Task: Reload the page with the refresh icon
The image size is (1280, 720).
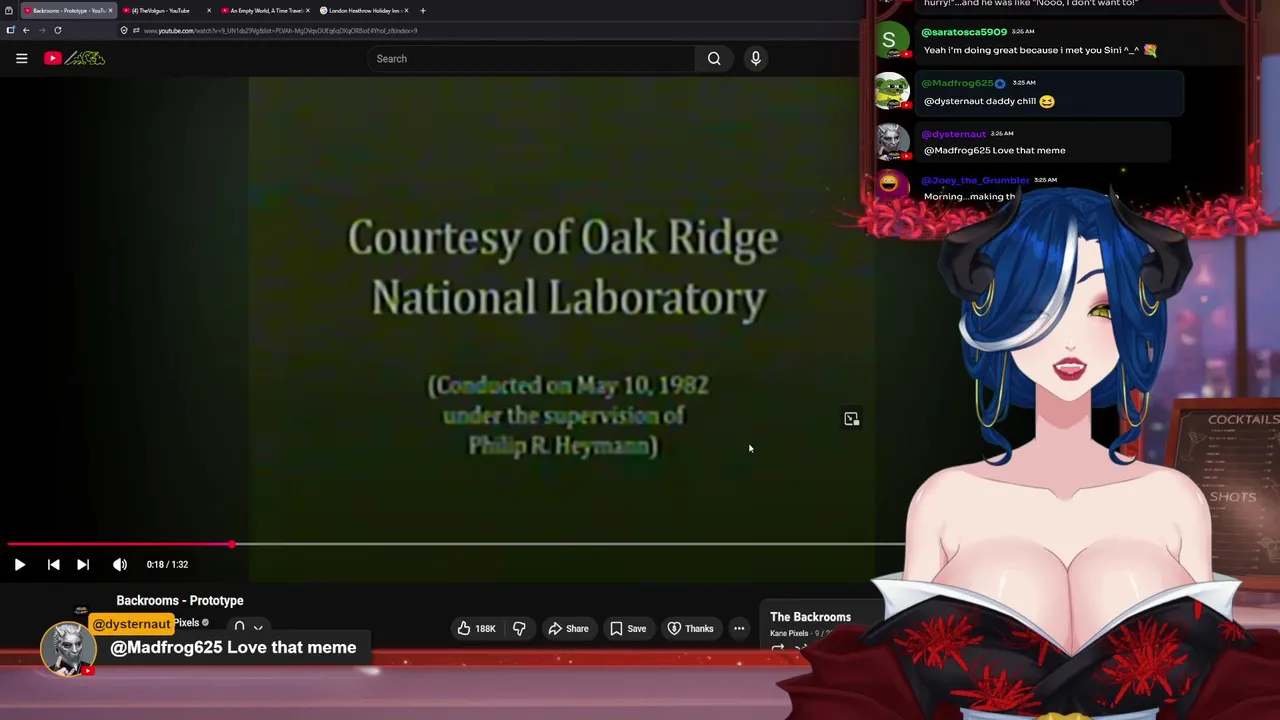Action: click(x=57, y=30)
